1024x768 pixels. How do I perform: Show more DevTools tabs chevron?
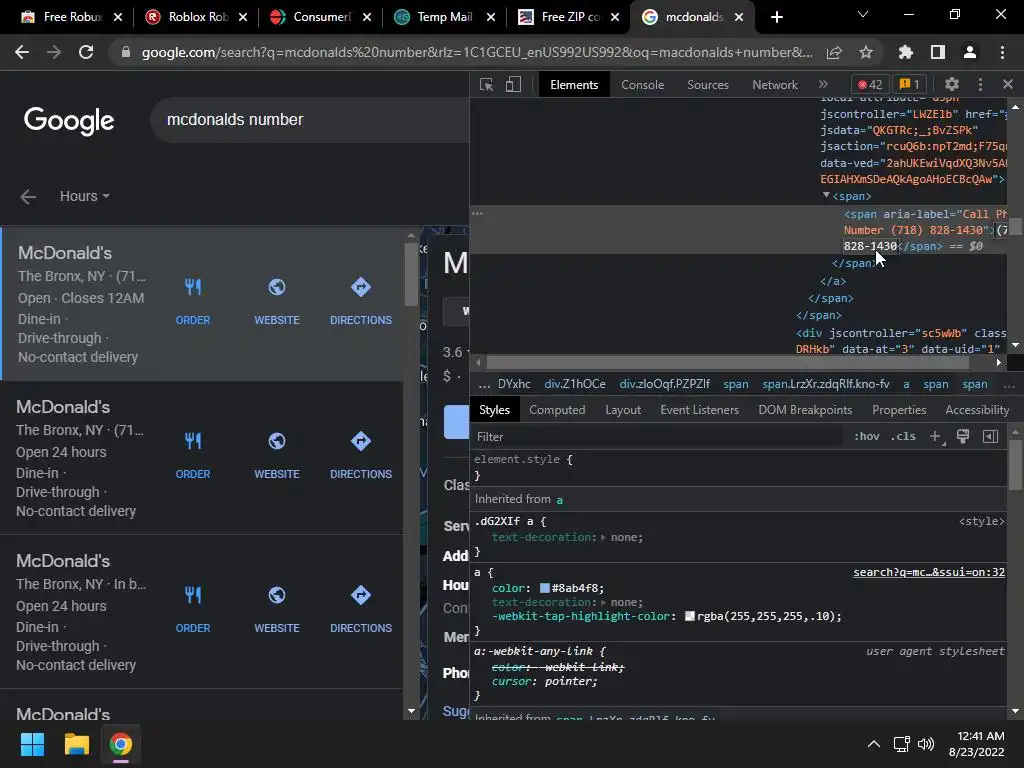click(824, 84)
